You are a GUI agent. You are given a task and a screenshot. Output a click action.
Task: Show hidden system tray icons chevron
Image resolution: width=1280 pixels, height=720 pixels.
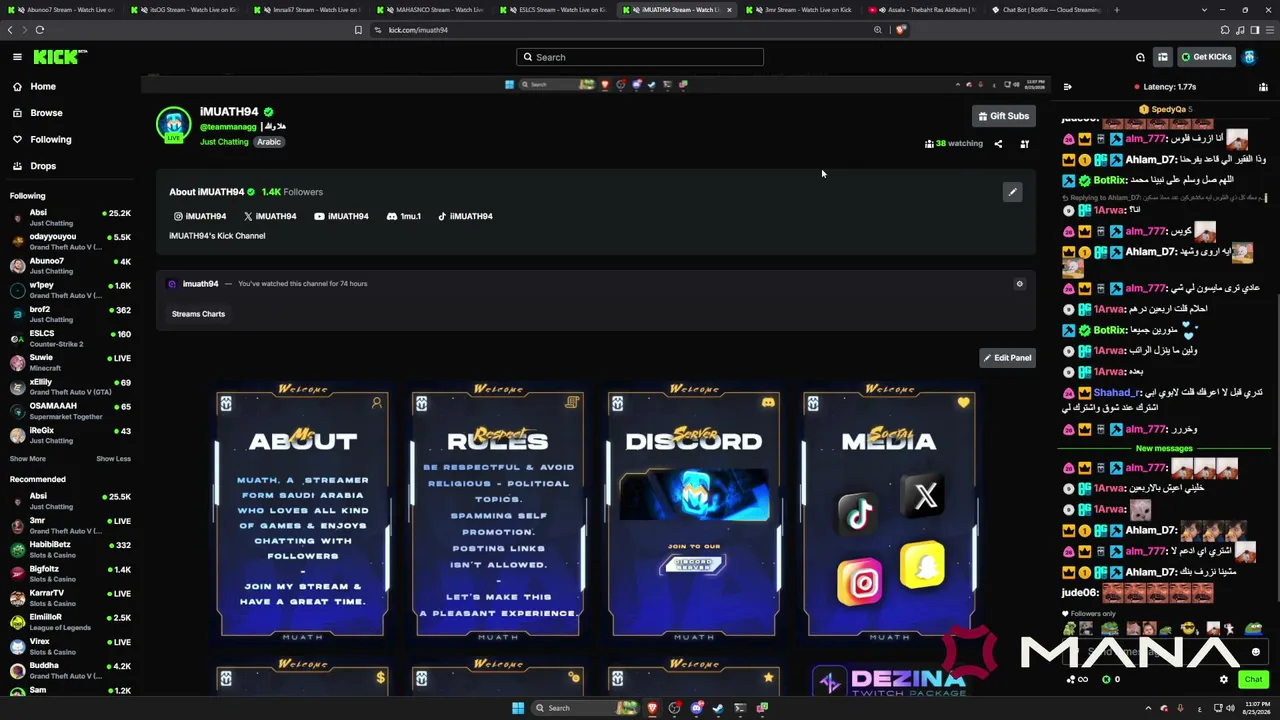tap(1149, 708)
